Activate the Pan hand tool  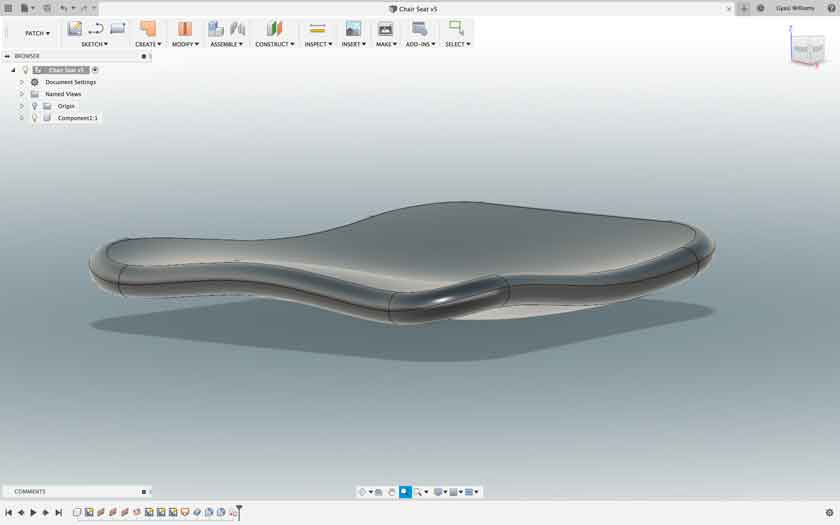[392, 492]
